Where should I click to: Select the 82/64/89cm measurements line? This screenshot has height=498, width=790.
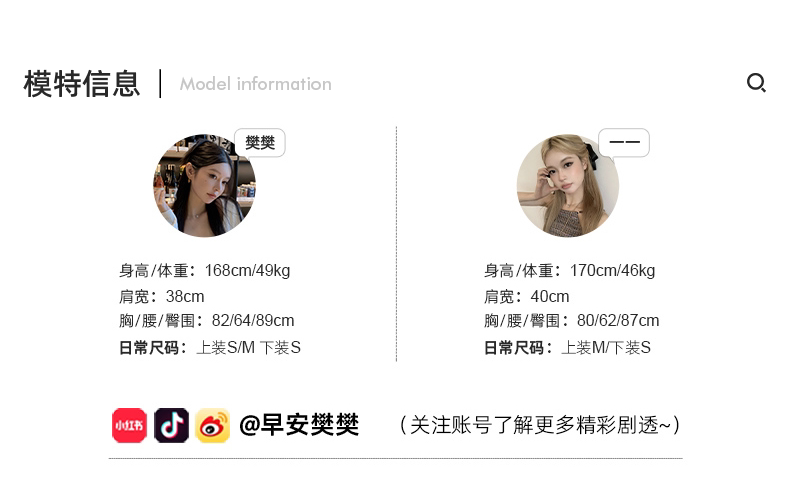click(207, 321)
